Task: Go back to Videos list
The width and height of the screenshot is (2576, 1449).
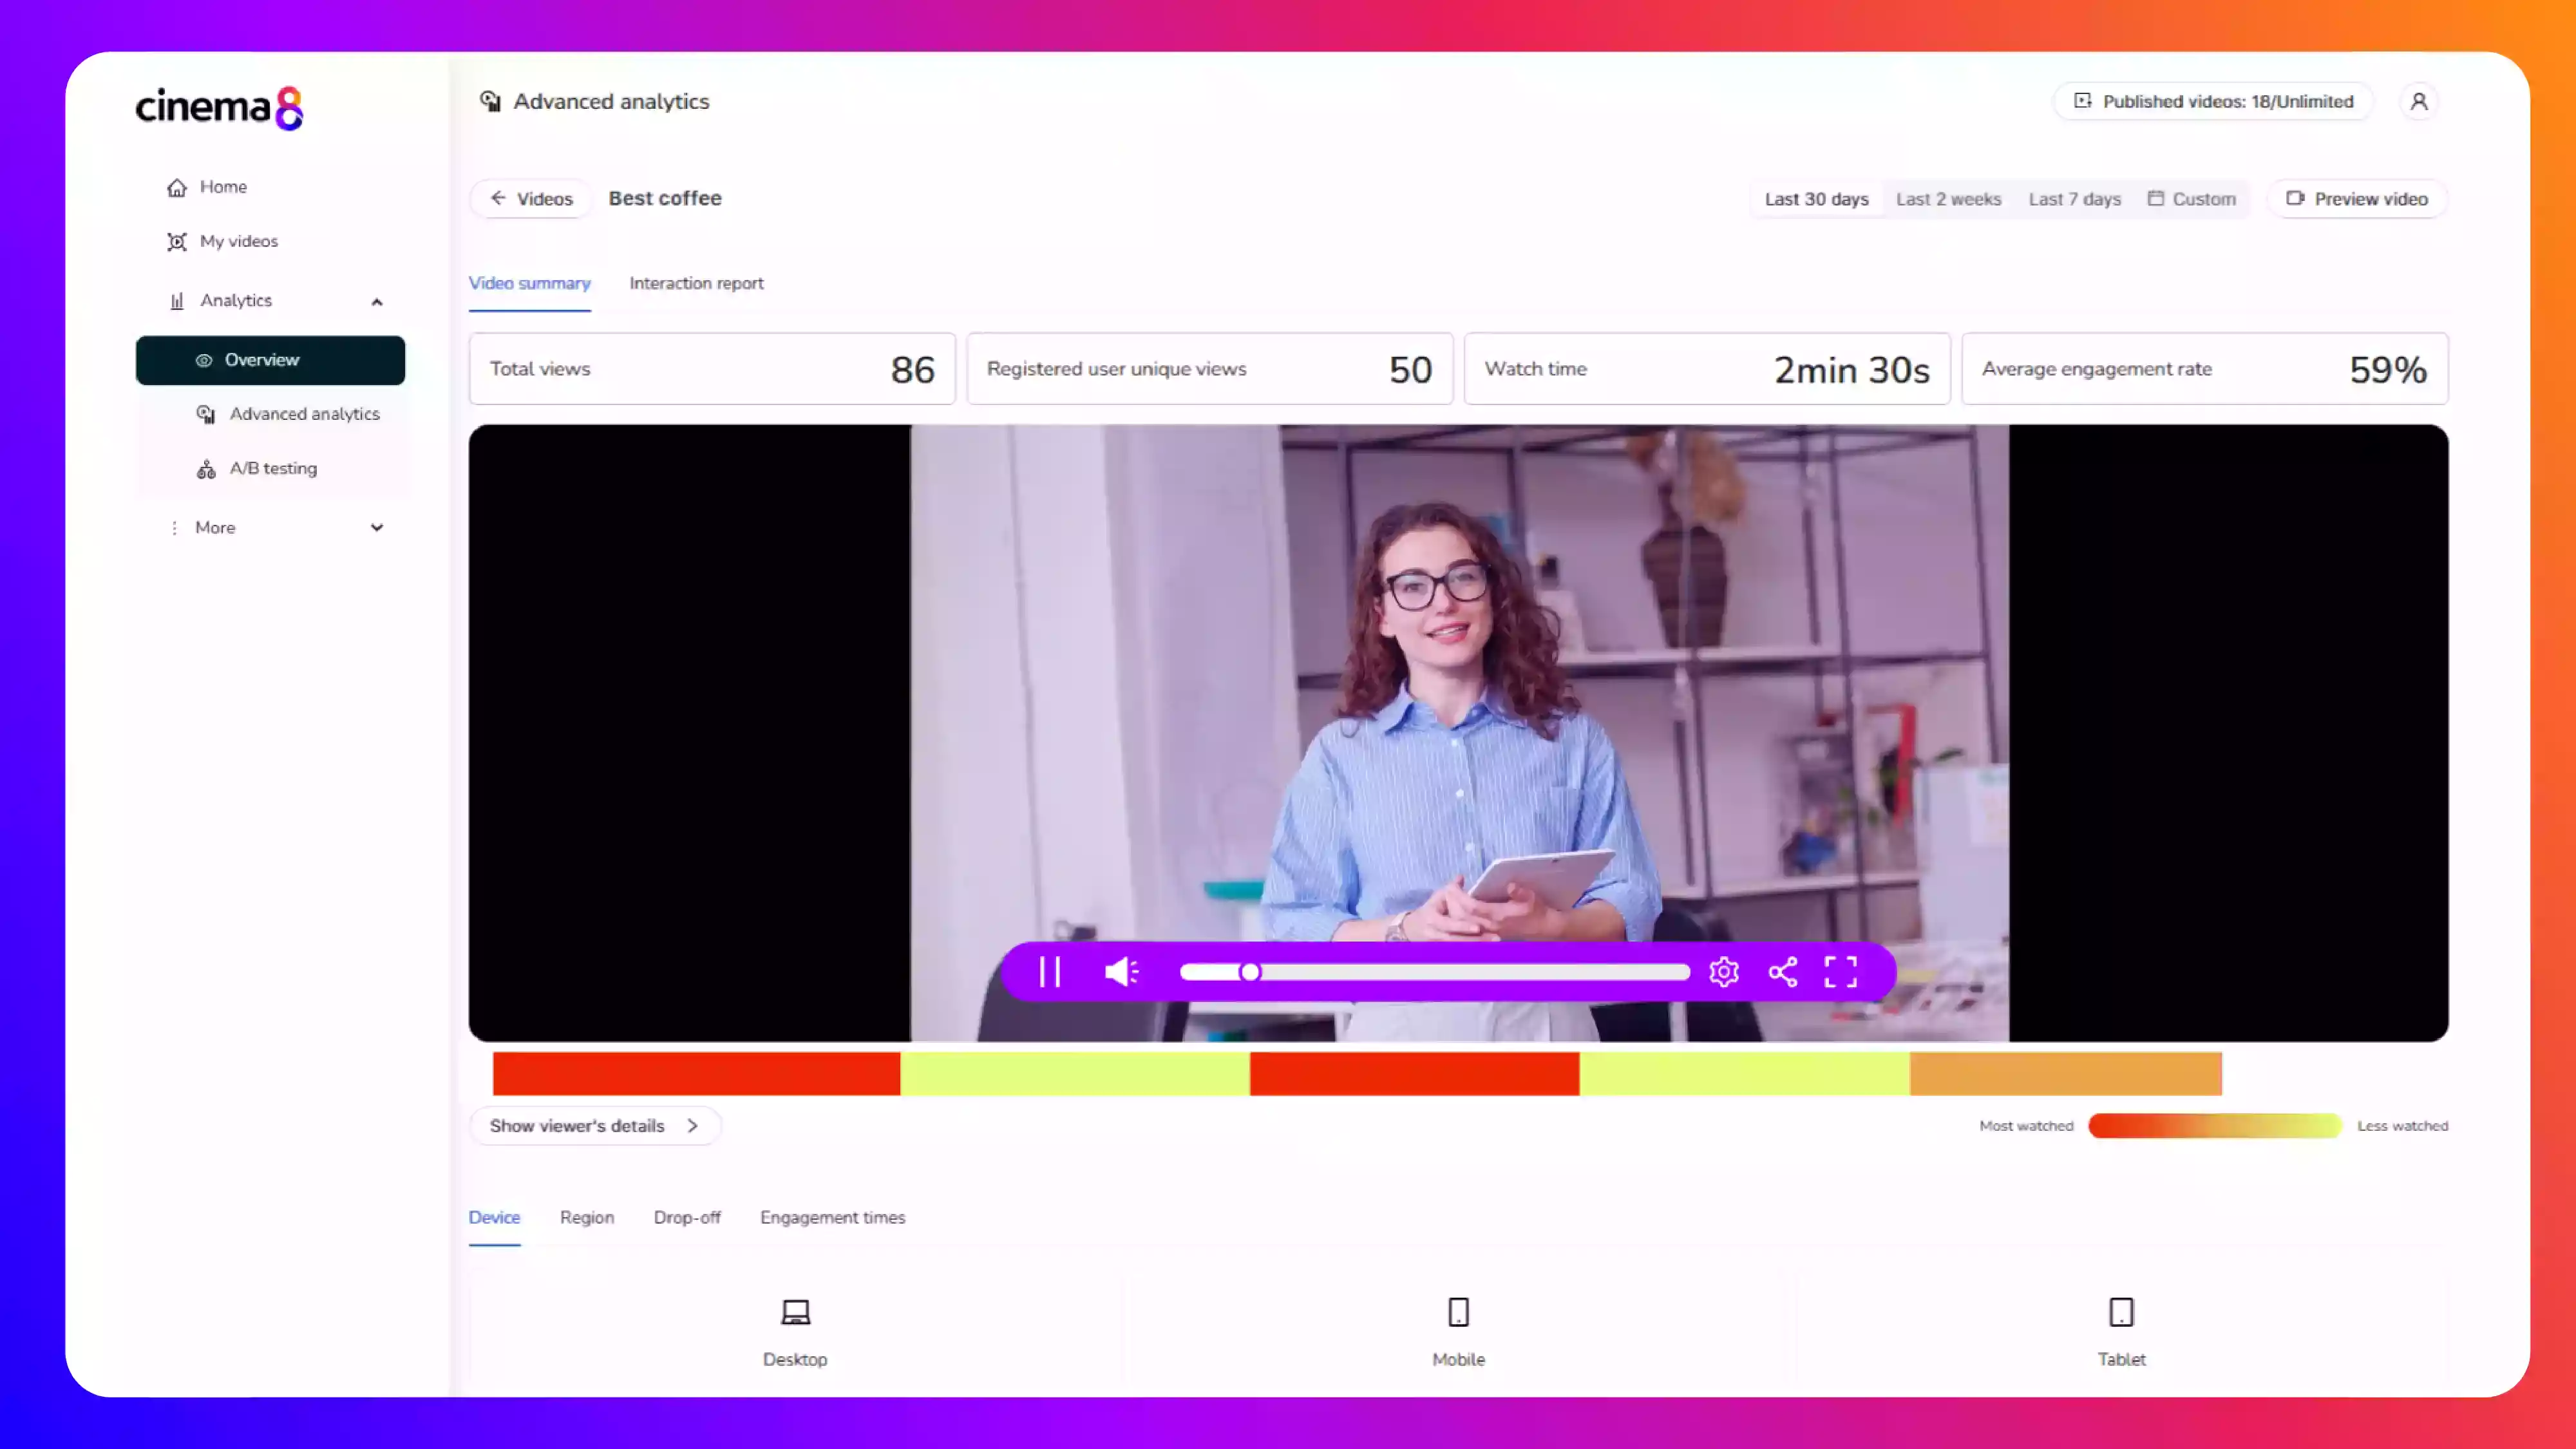Action: (x=531, y=198)
